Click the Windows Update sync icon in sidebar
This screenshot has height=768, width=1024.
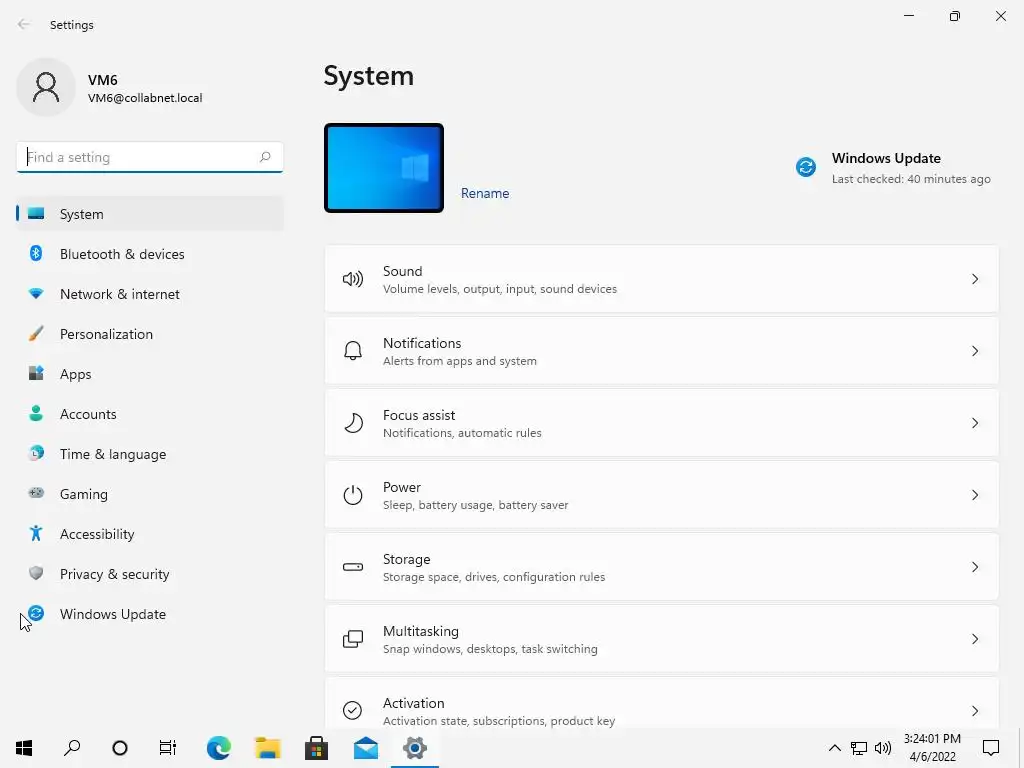[36, 613]
